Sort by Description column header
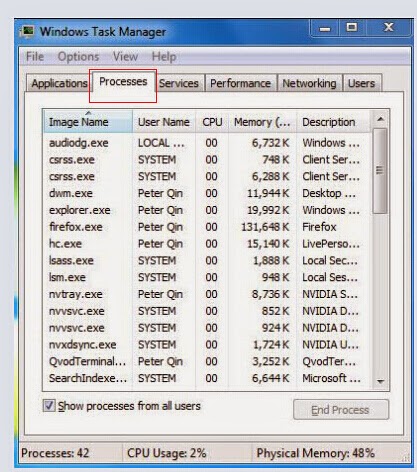 [333, 122]
